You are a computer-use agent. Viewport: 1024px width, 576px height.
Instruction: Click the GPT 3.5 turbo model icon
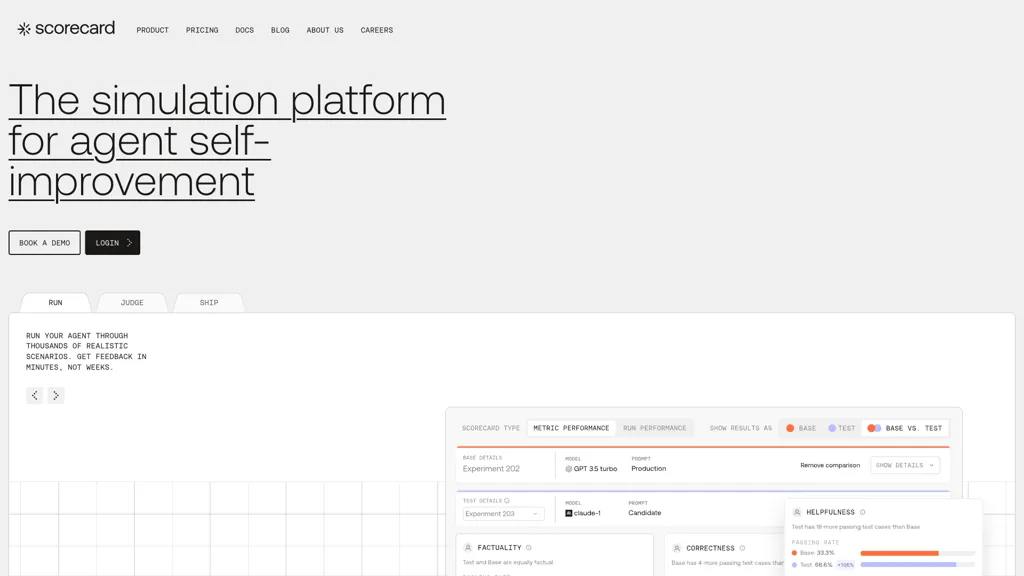click(569, 469)
